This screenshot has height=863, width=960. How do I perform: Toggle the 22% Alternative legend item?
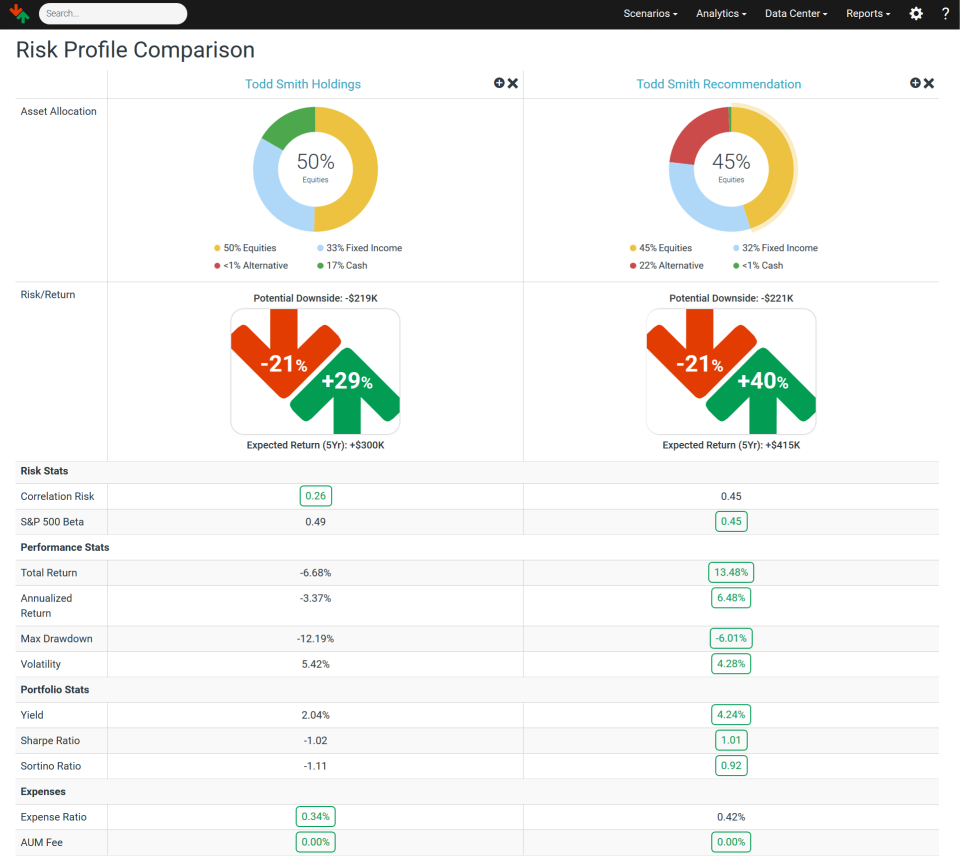tap(666, 266)
